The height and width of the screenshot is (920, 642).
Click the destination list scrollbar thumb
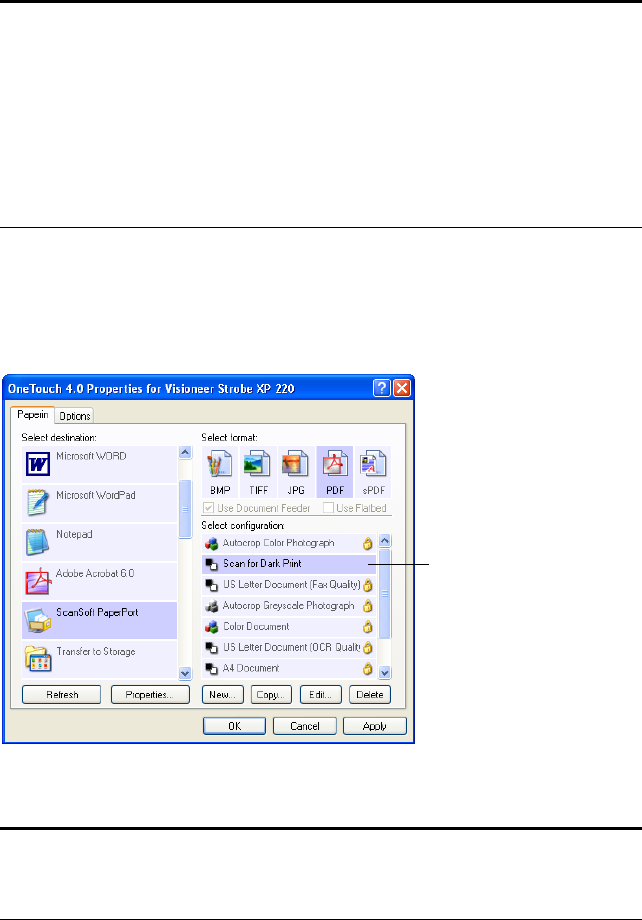click(x=185, y=509)
